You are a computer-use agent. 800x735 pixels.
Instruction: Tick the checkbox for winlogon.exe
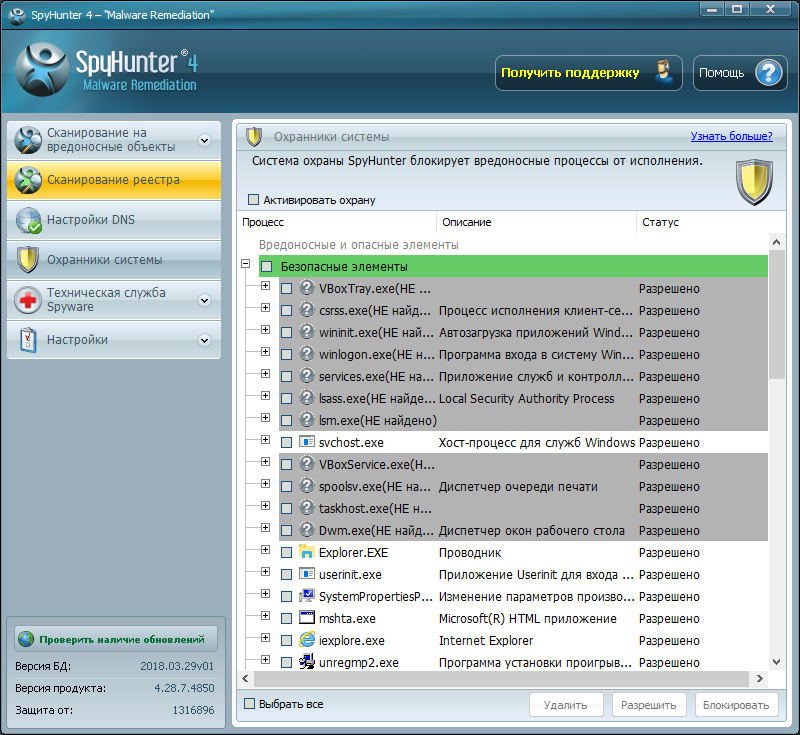coord(287,354)
